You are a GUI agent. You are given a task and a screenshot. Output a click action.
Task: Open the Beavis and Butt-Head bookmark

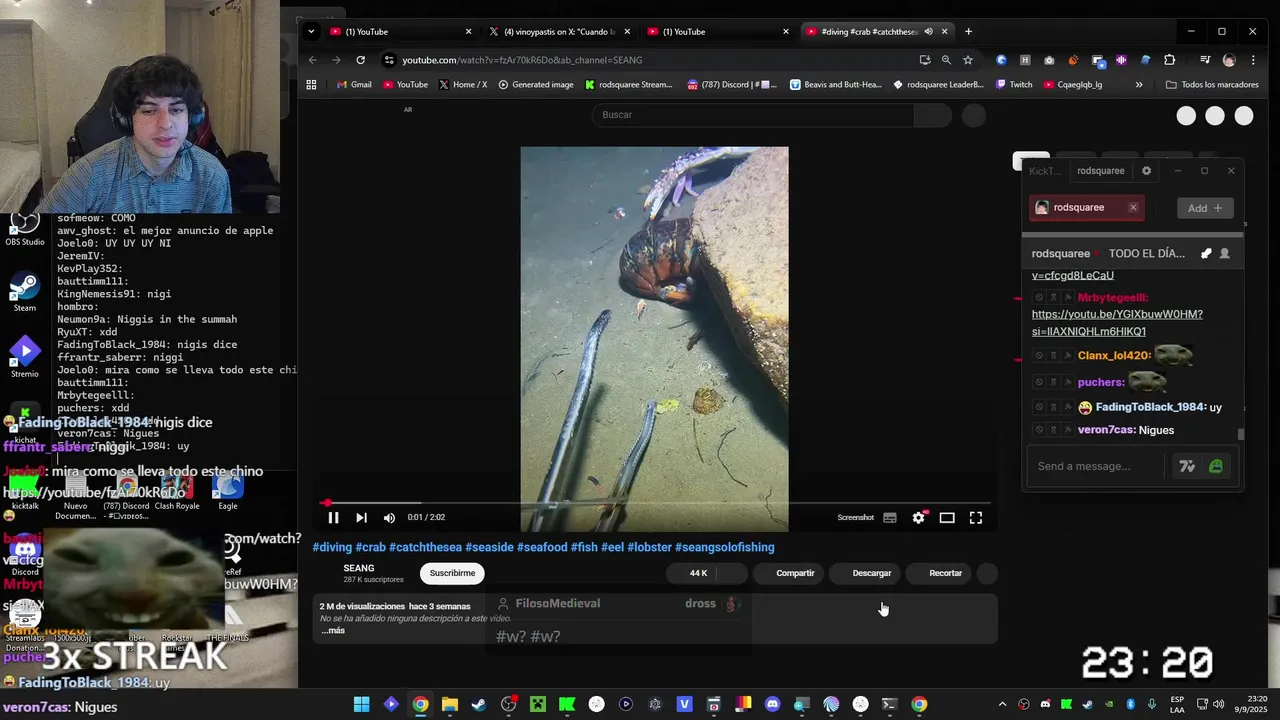tap(836, 85)
